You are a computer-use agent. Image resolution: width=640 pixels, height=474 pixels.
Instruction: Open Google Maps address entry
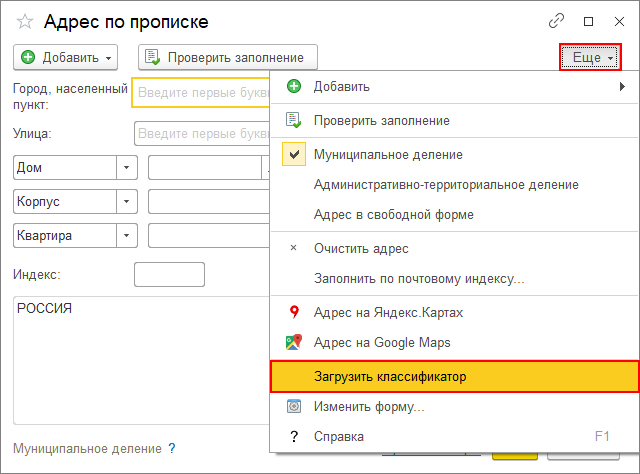pos(381,342)
